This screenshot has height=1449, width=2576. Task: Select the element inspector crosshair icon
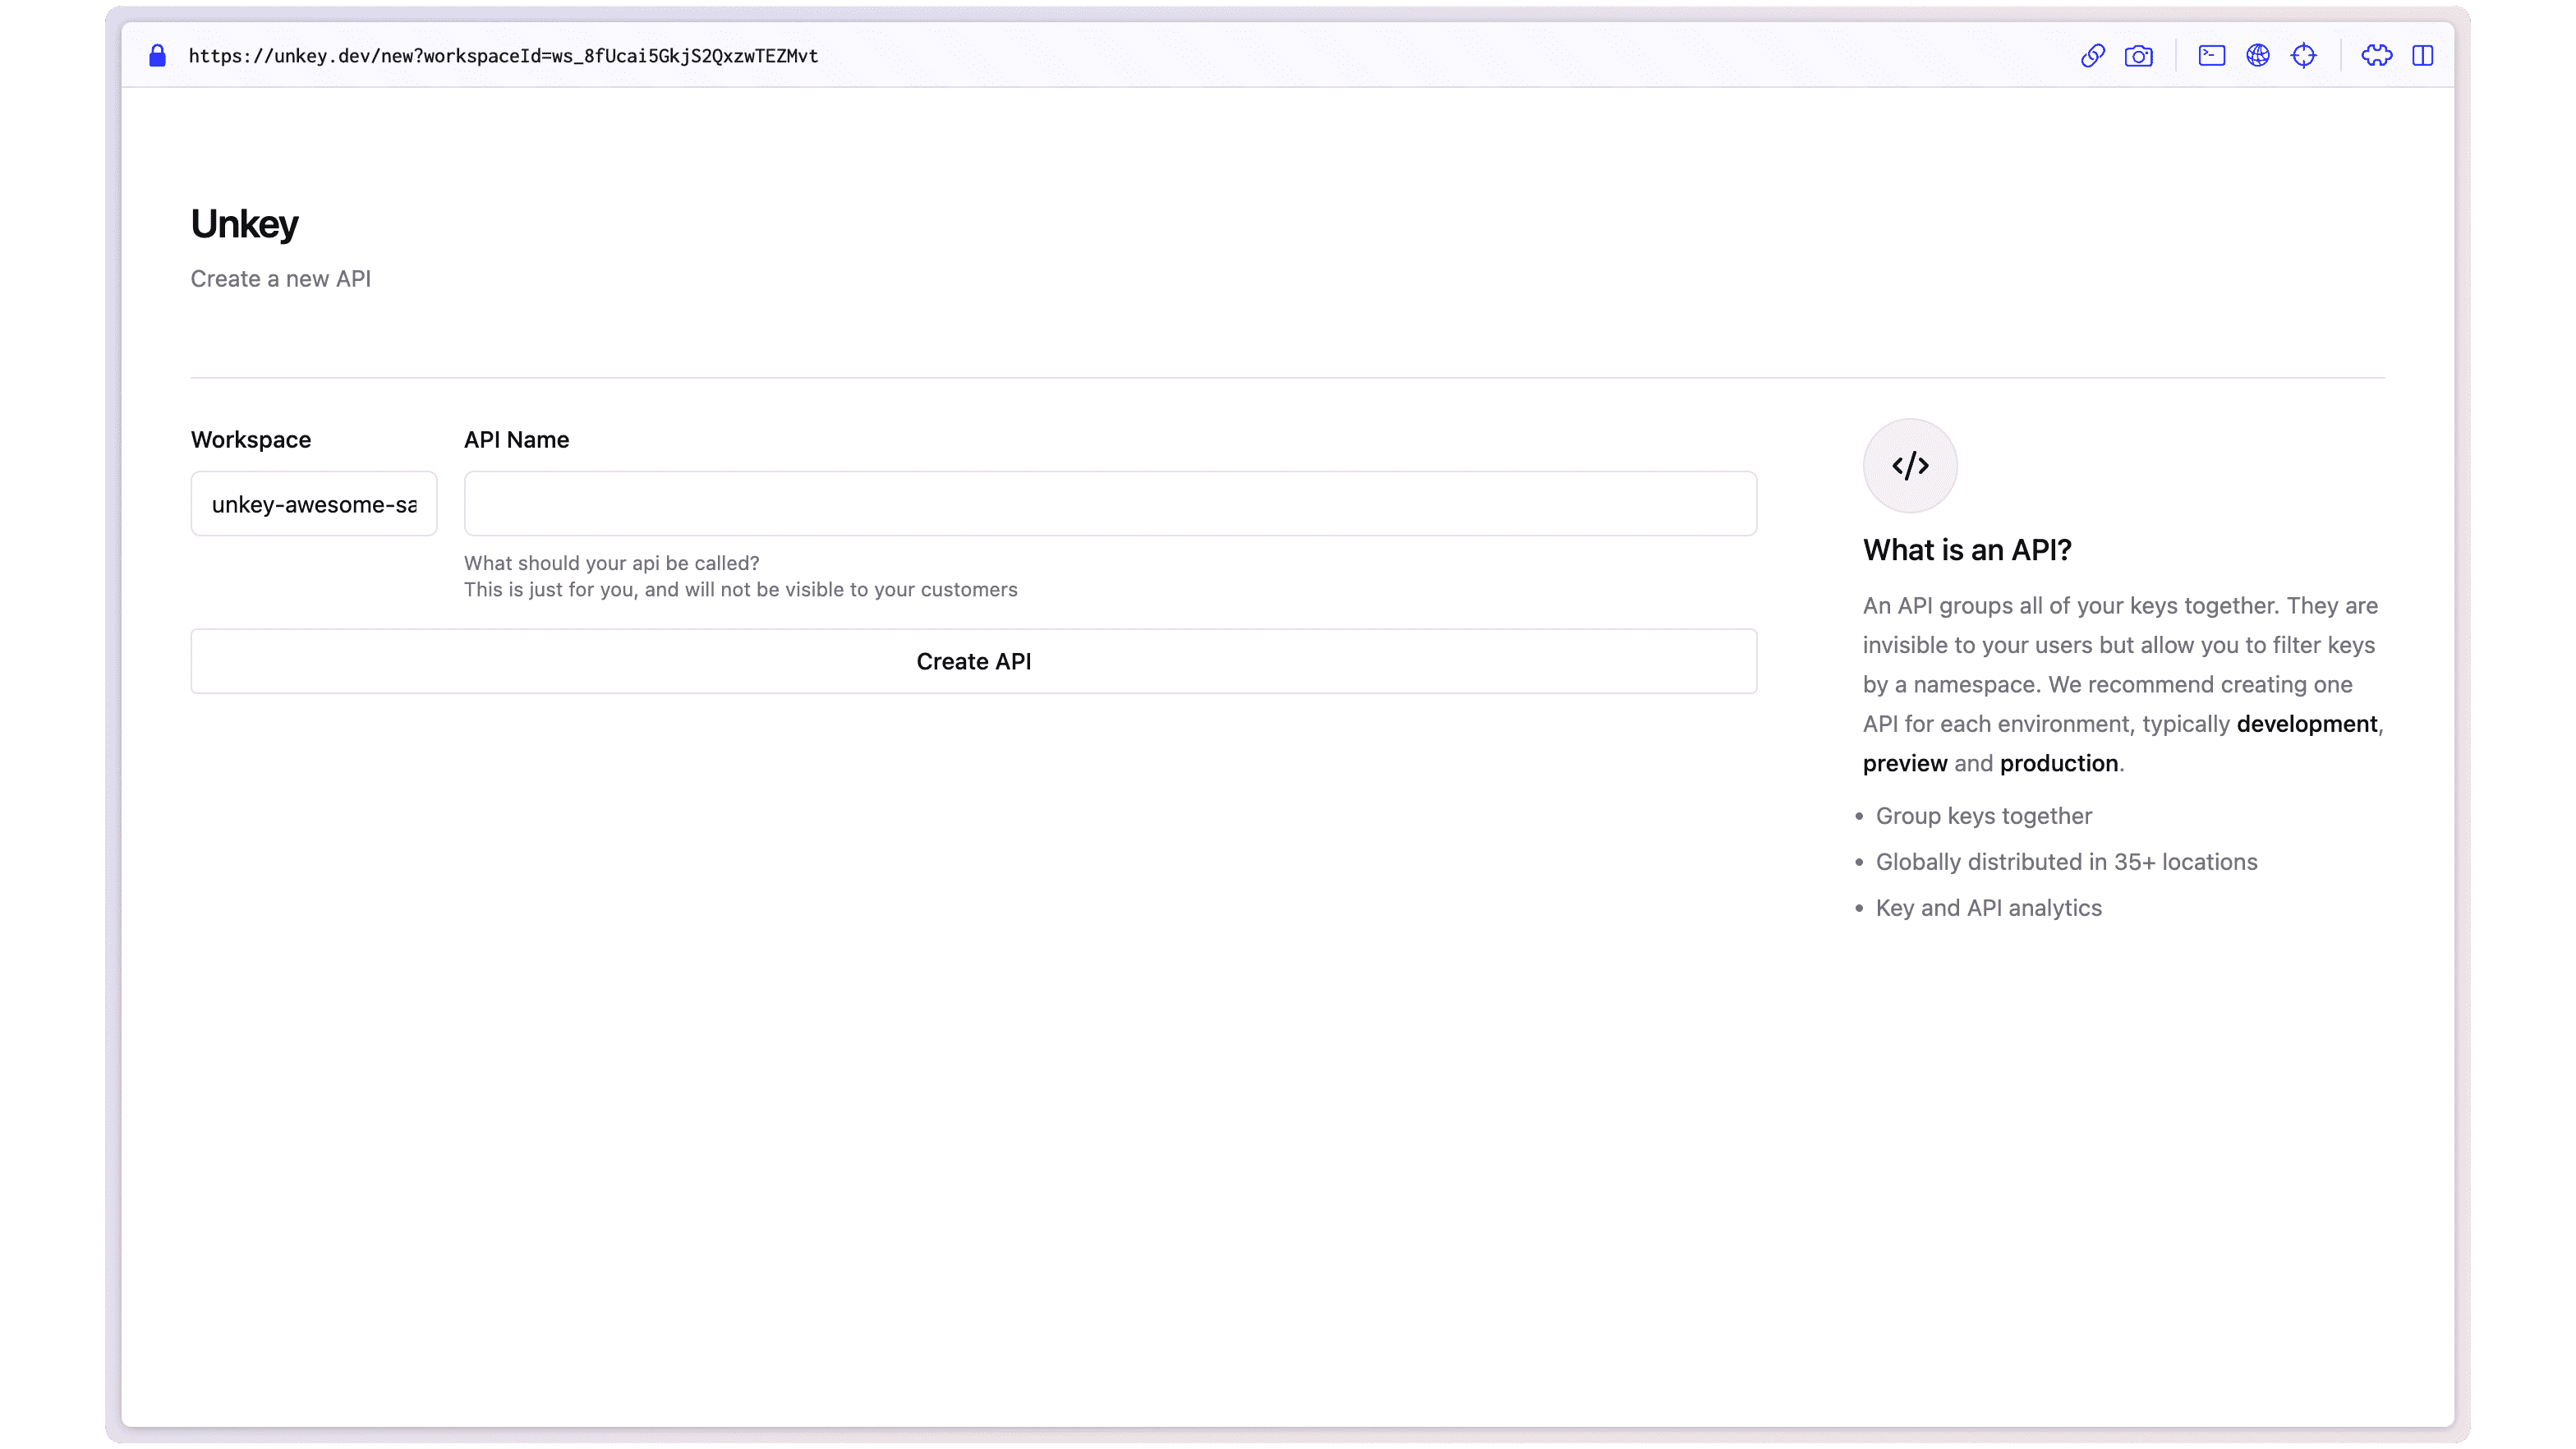click(x=2305, y=56)
